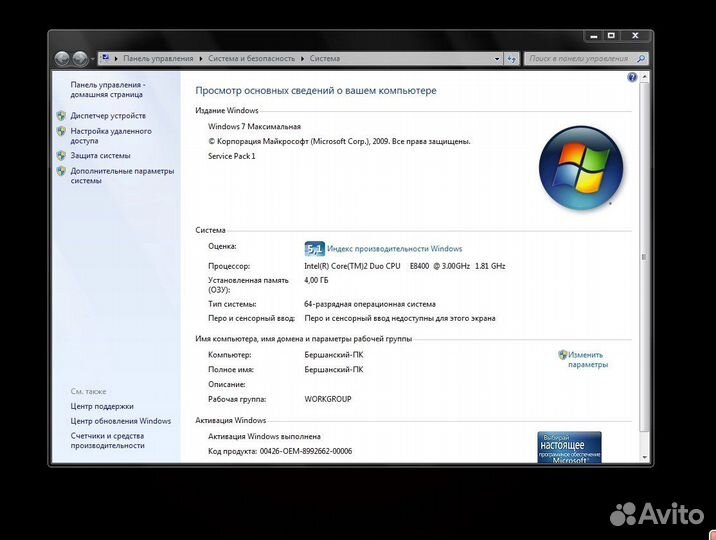The height and width of the screenshot is (540, 716).
Task: Click the Windows 7 logo image
Action: pos(581,168)
